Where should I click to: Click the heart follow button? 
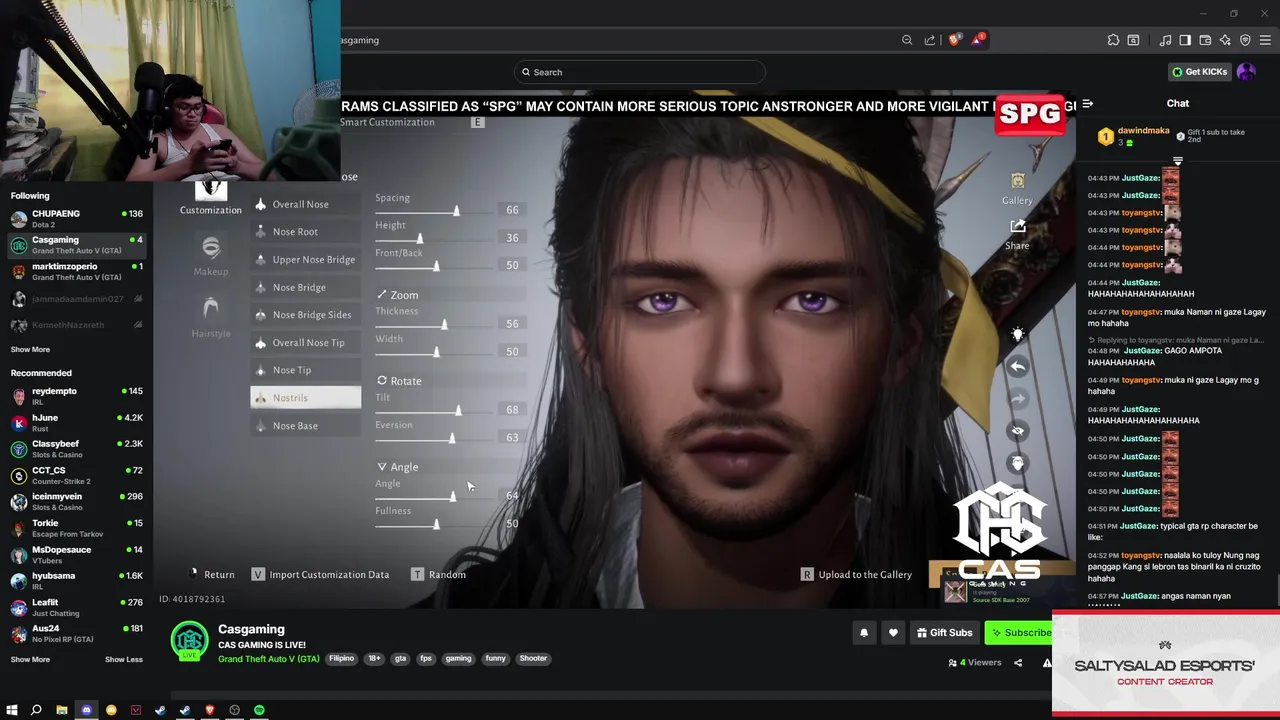tap(893, 632)
